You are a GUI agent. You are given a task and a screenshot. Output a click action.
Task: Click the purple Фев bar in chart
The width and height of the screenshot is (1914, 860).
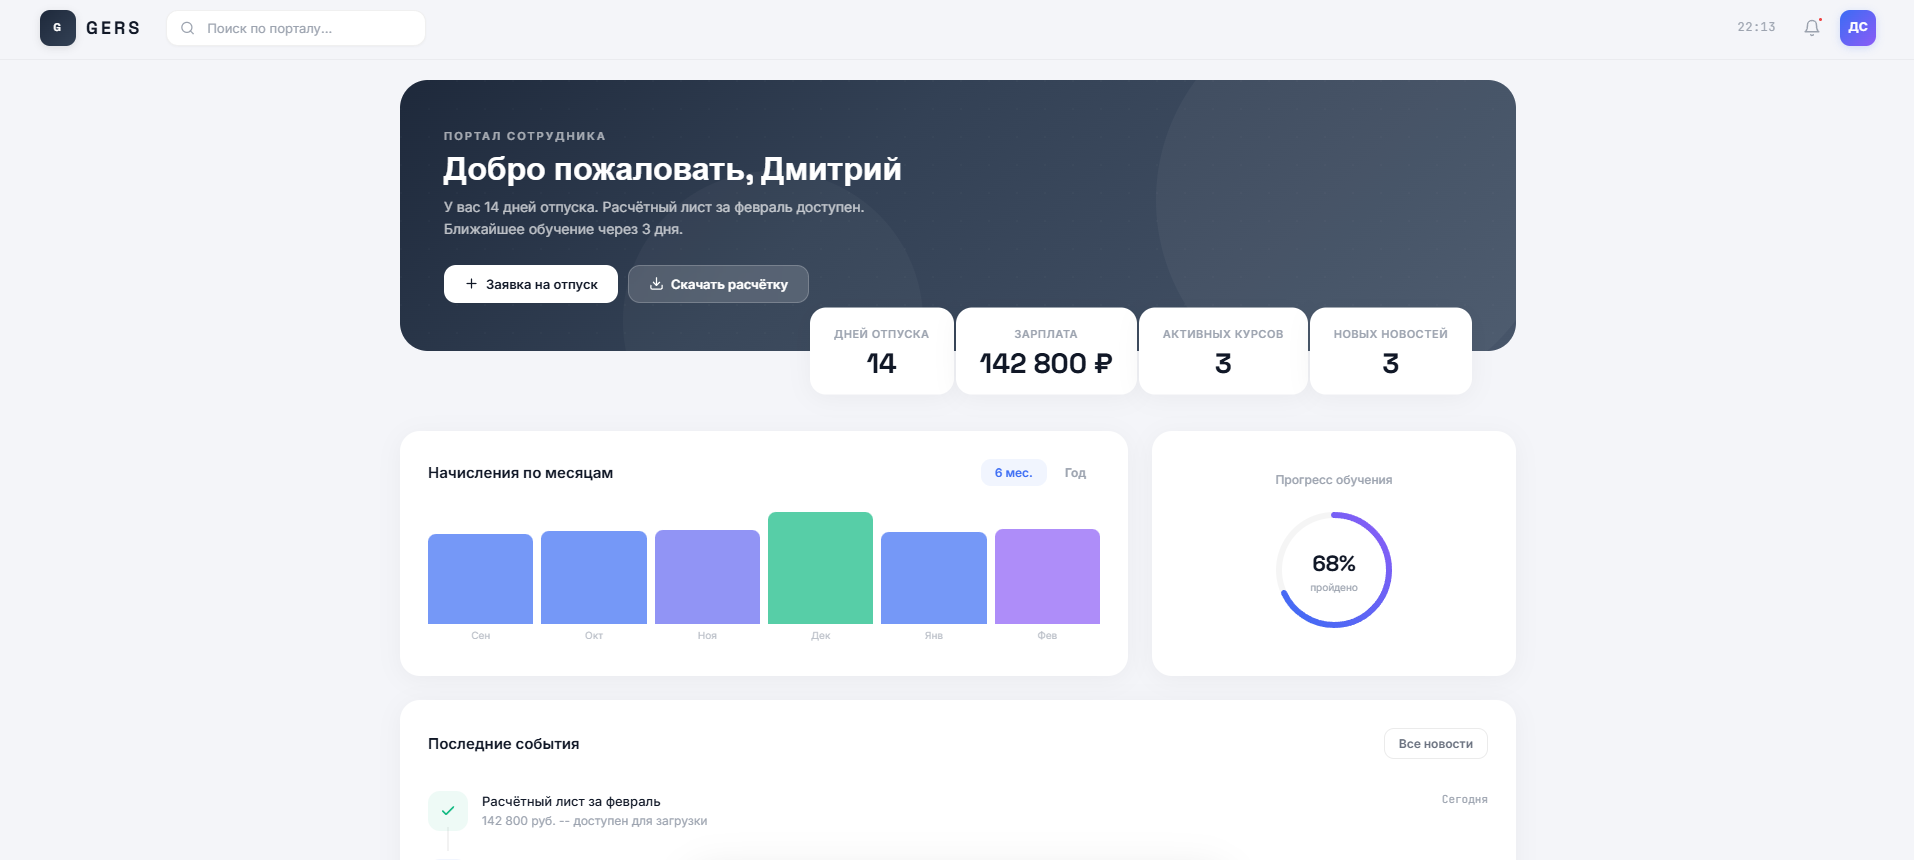tap(1047, 577)
